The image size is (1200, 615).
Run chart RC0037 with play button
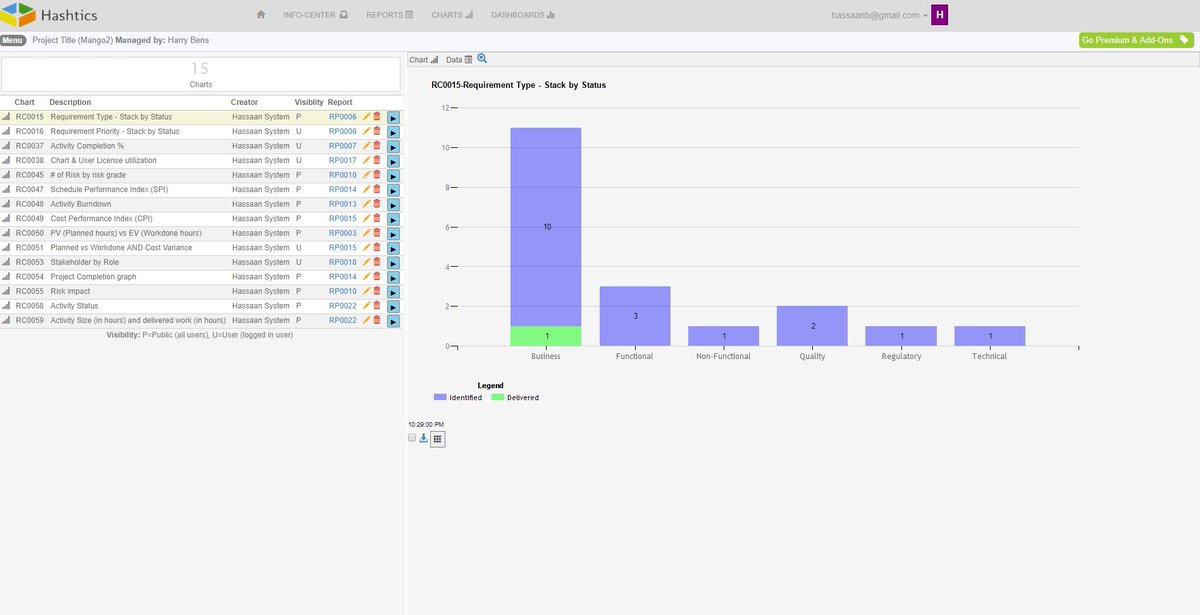pyautogui.click(x=393, y=146)
